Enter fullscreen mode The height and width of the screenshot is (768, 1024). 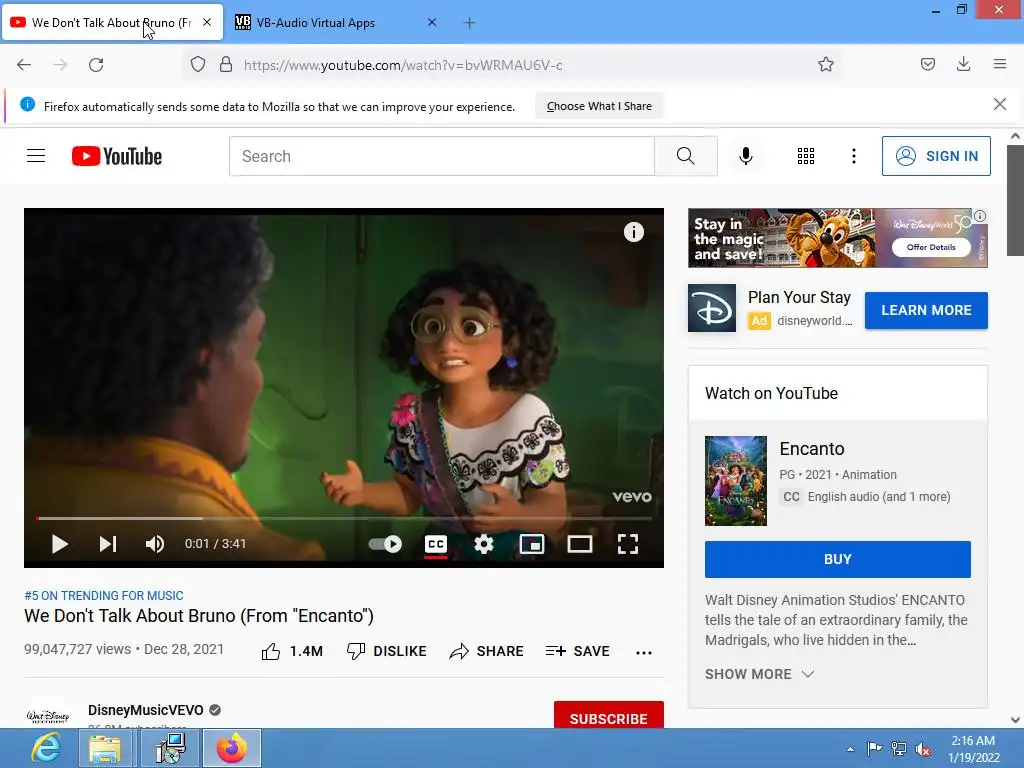pos(628,544)
